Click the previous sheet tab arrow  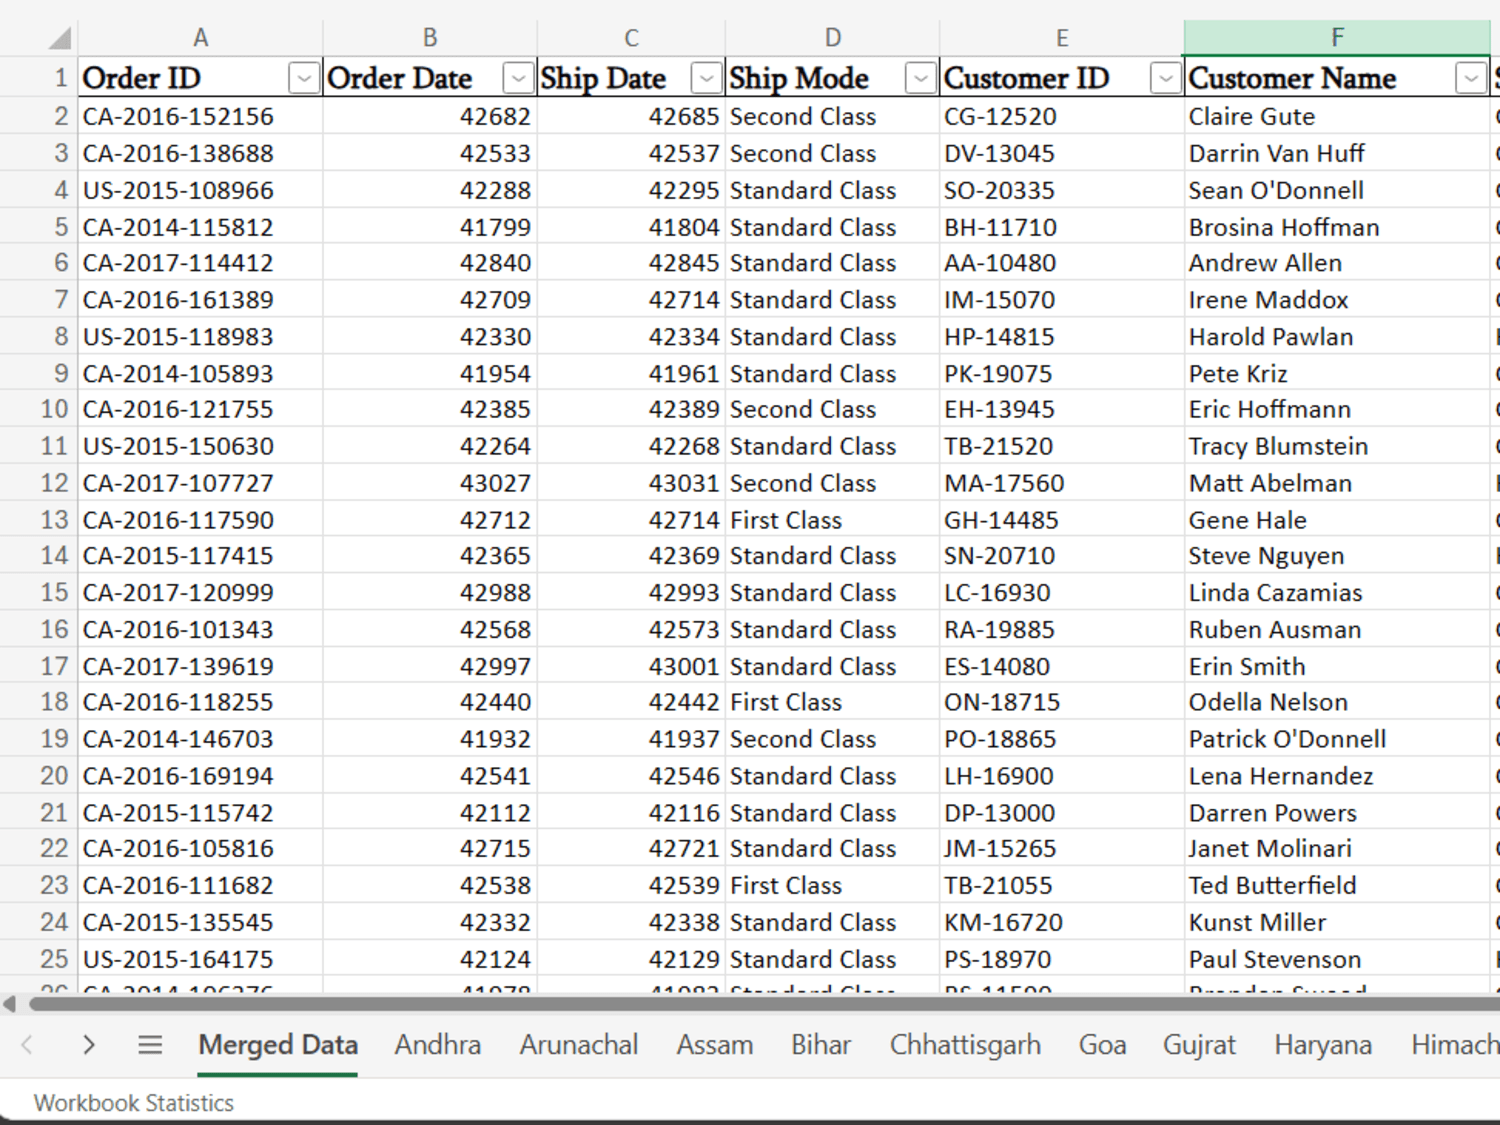(27, 1045)
